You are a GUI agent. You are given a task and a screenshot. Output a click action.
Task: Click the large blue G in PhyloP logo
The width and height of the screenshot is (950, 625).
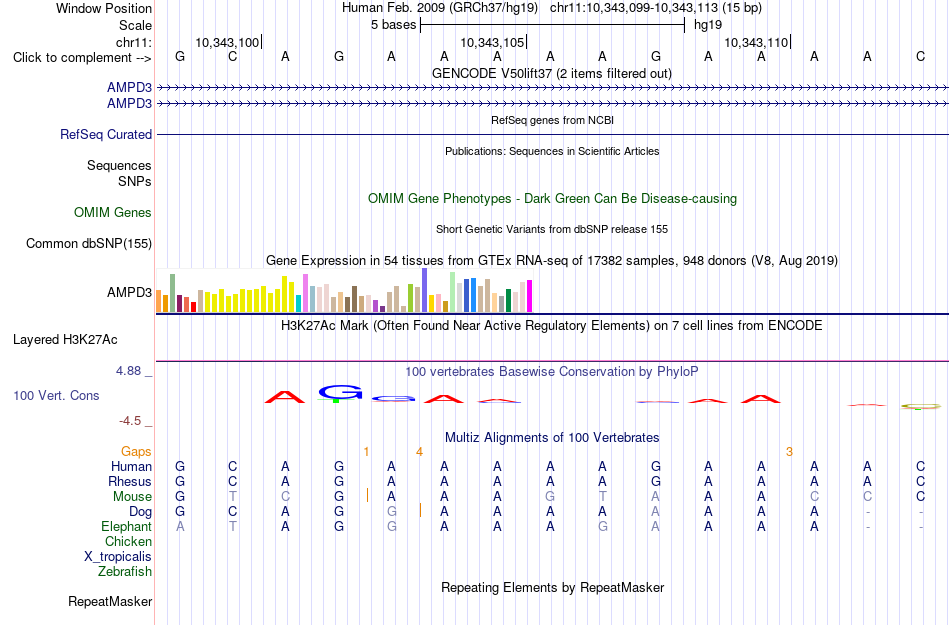(x=340, y=392)
